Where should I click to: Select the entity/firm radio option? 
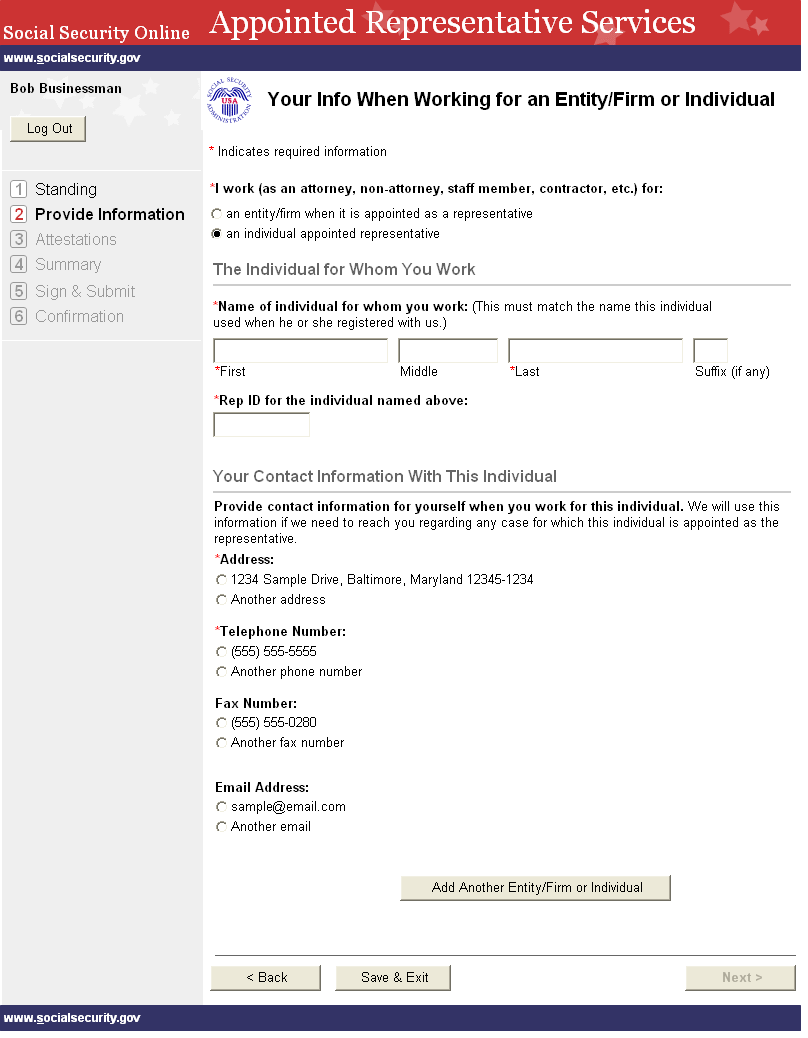[x=216, y=214]
